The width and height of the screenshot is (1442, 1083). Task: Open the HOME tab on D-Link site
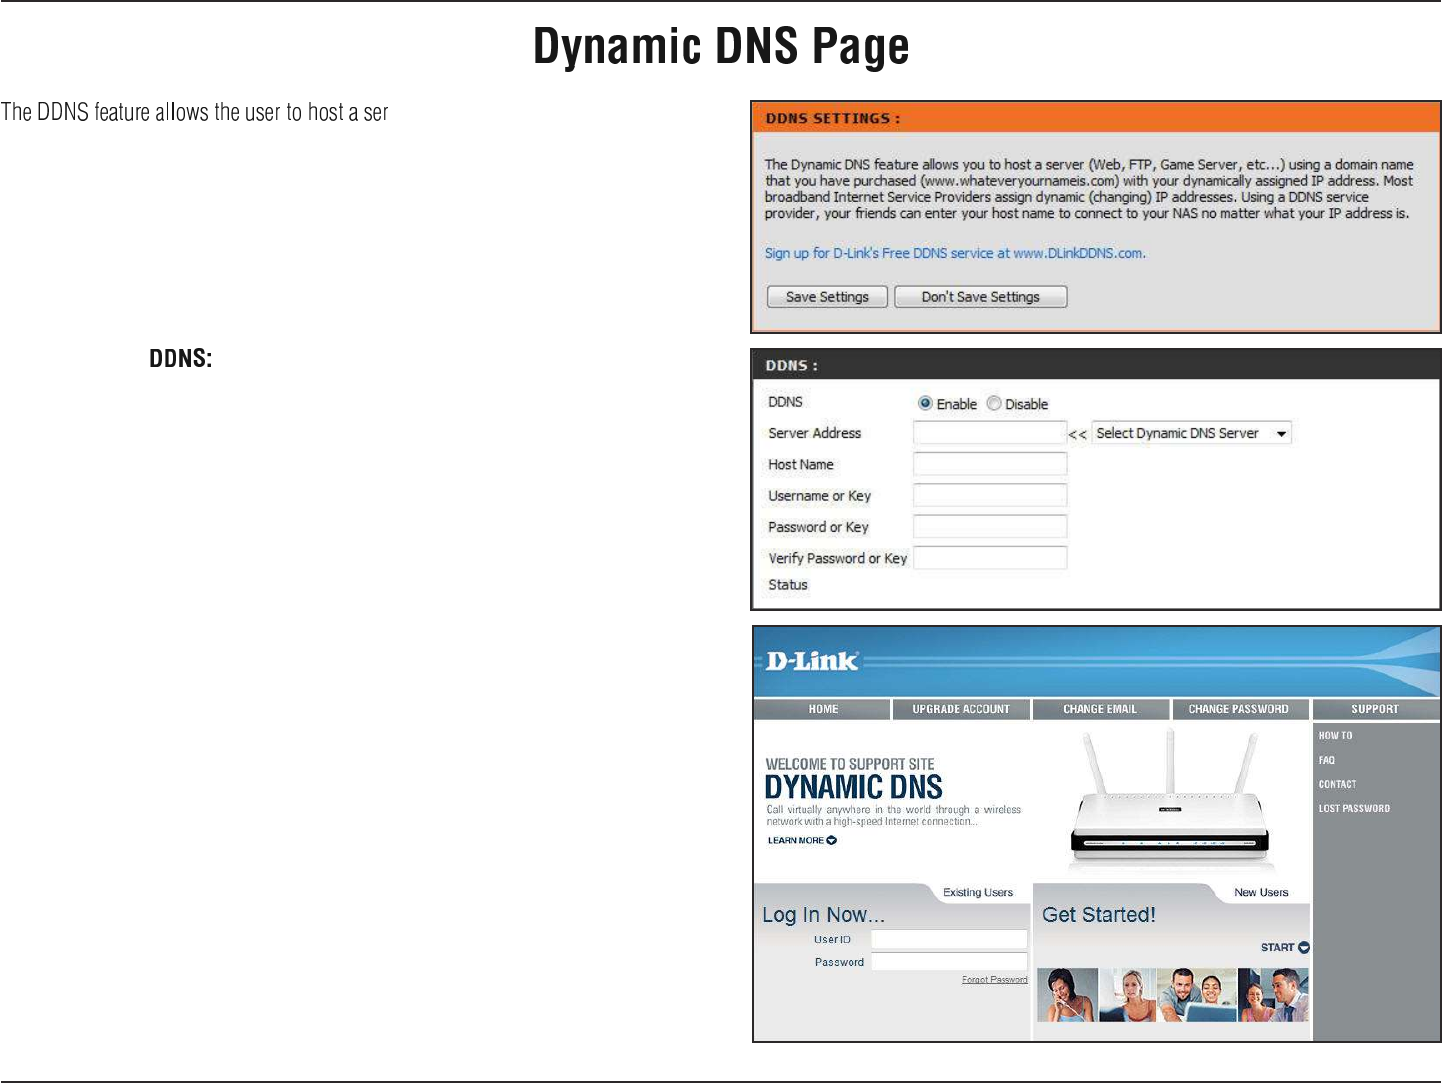823,709
